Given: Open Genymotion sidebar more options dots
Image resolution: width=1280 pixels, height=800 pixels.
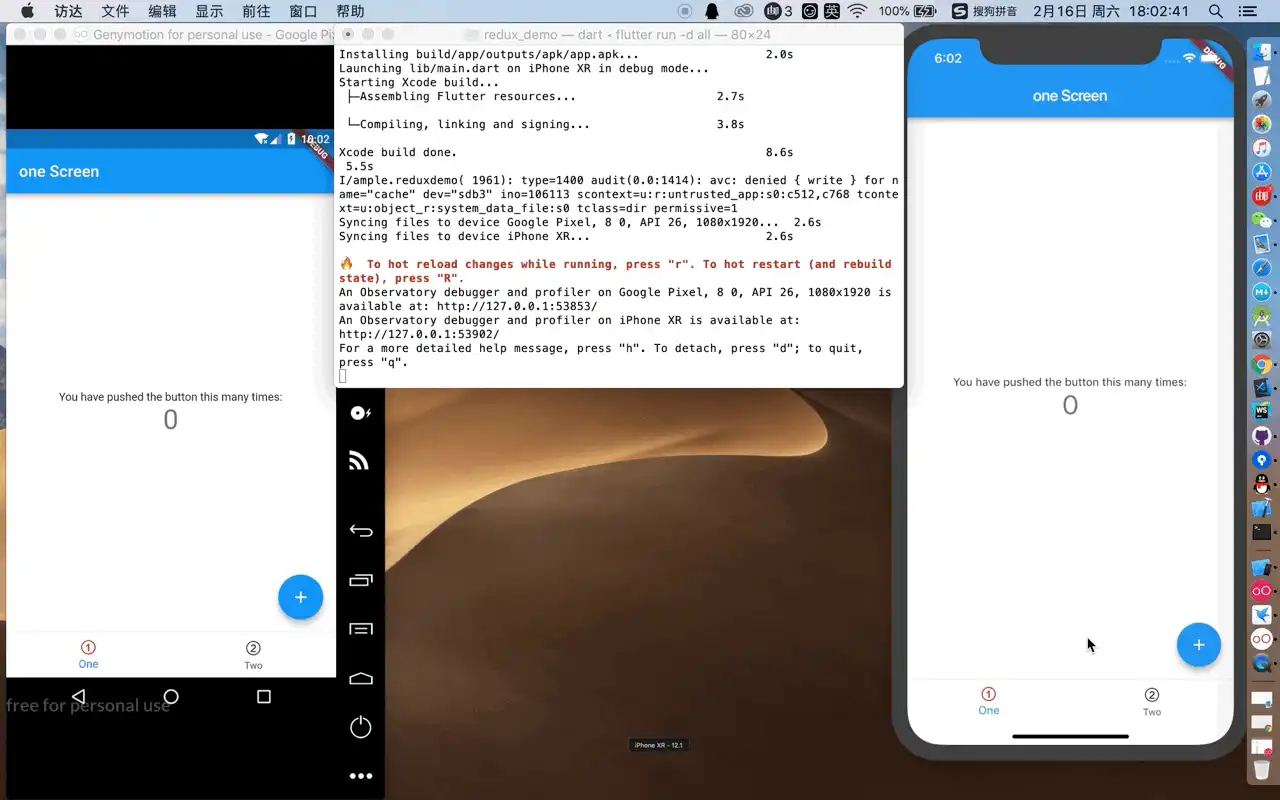Looking at the screenshot, I should (x=360, y=775).
